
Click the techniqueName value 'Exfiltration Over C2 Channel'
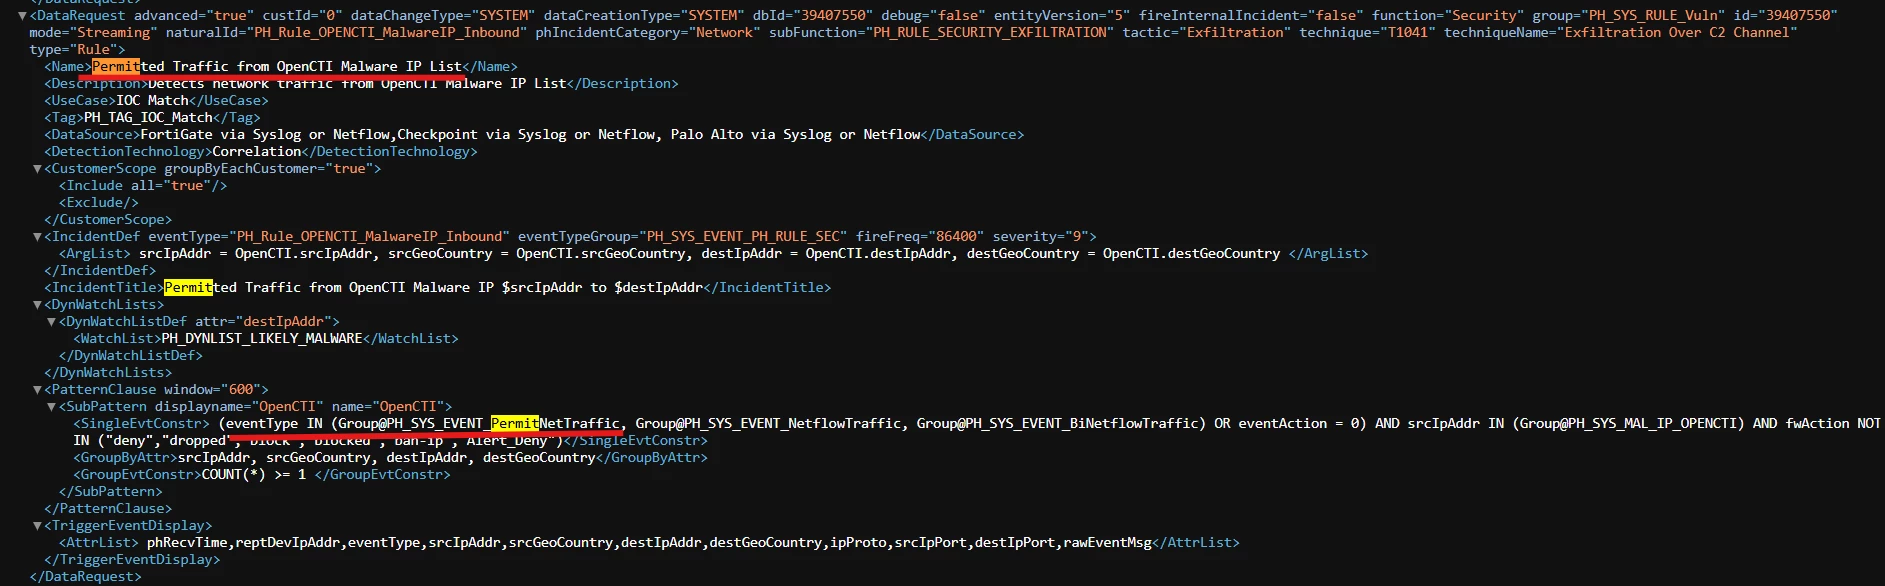click(x=1677, y=33)
